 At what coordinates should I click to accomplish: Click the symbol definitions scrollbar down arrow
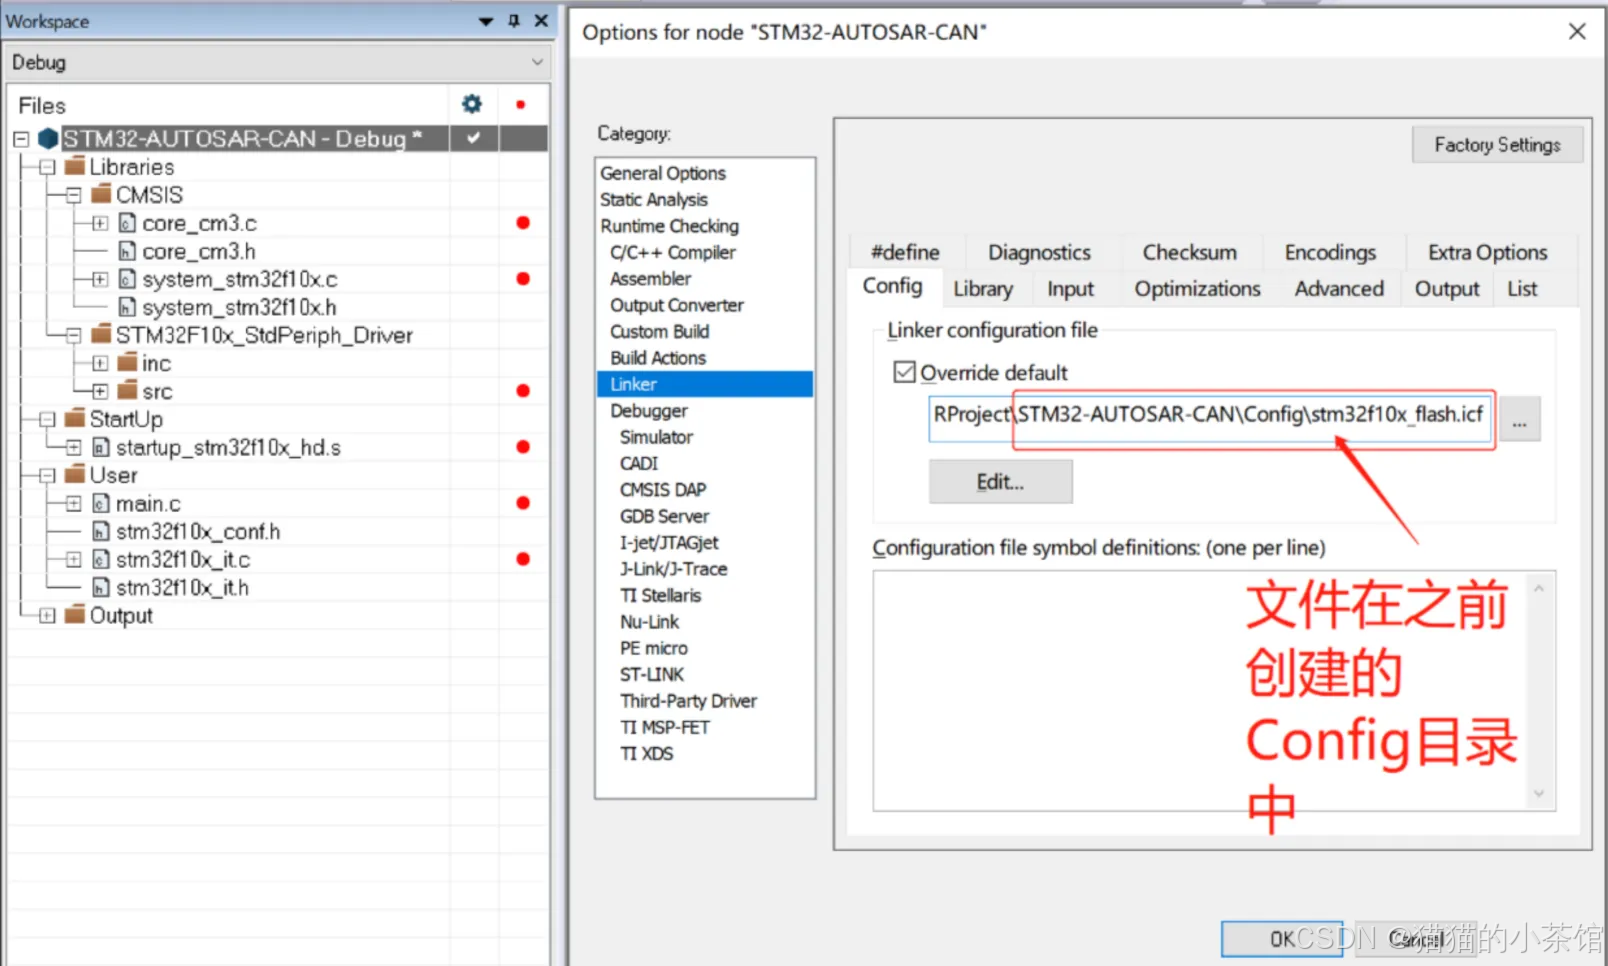point(1539,794)
